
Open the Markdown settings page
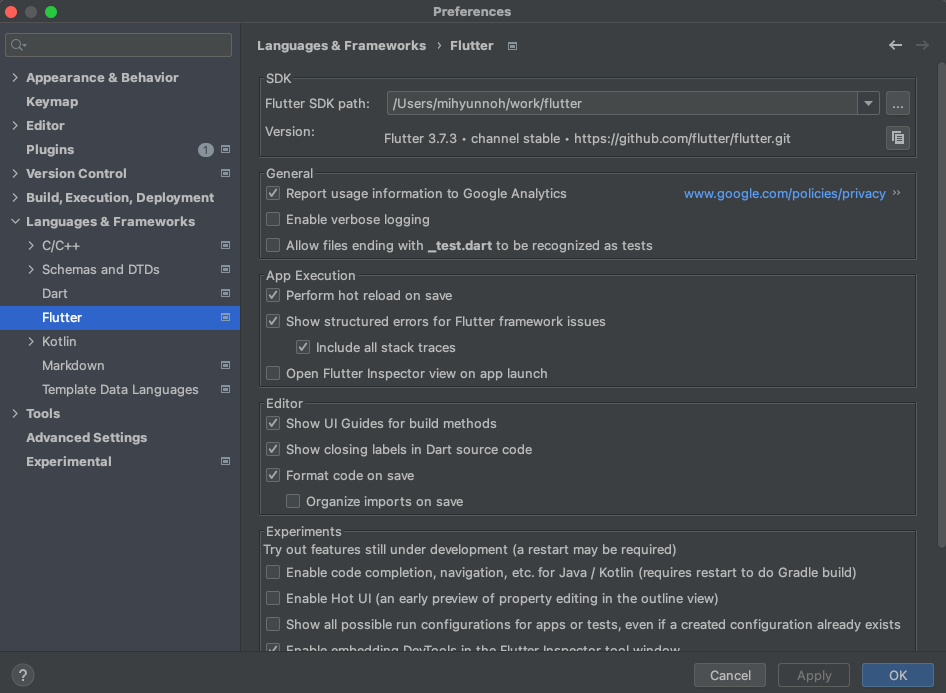pyautogui.click(x=73, y=365)
